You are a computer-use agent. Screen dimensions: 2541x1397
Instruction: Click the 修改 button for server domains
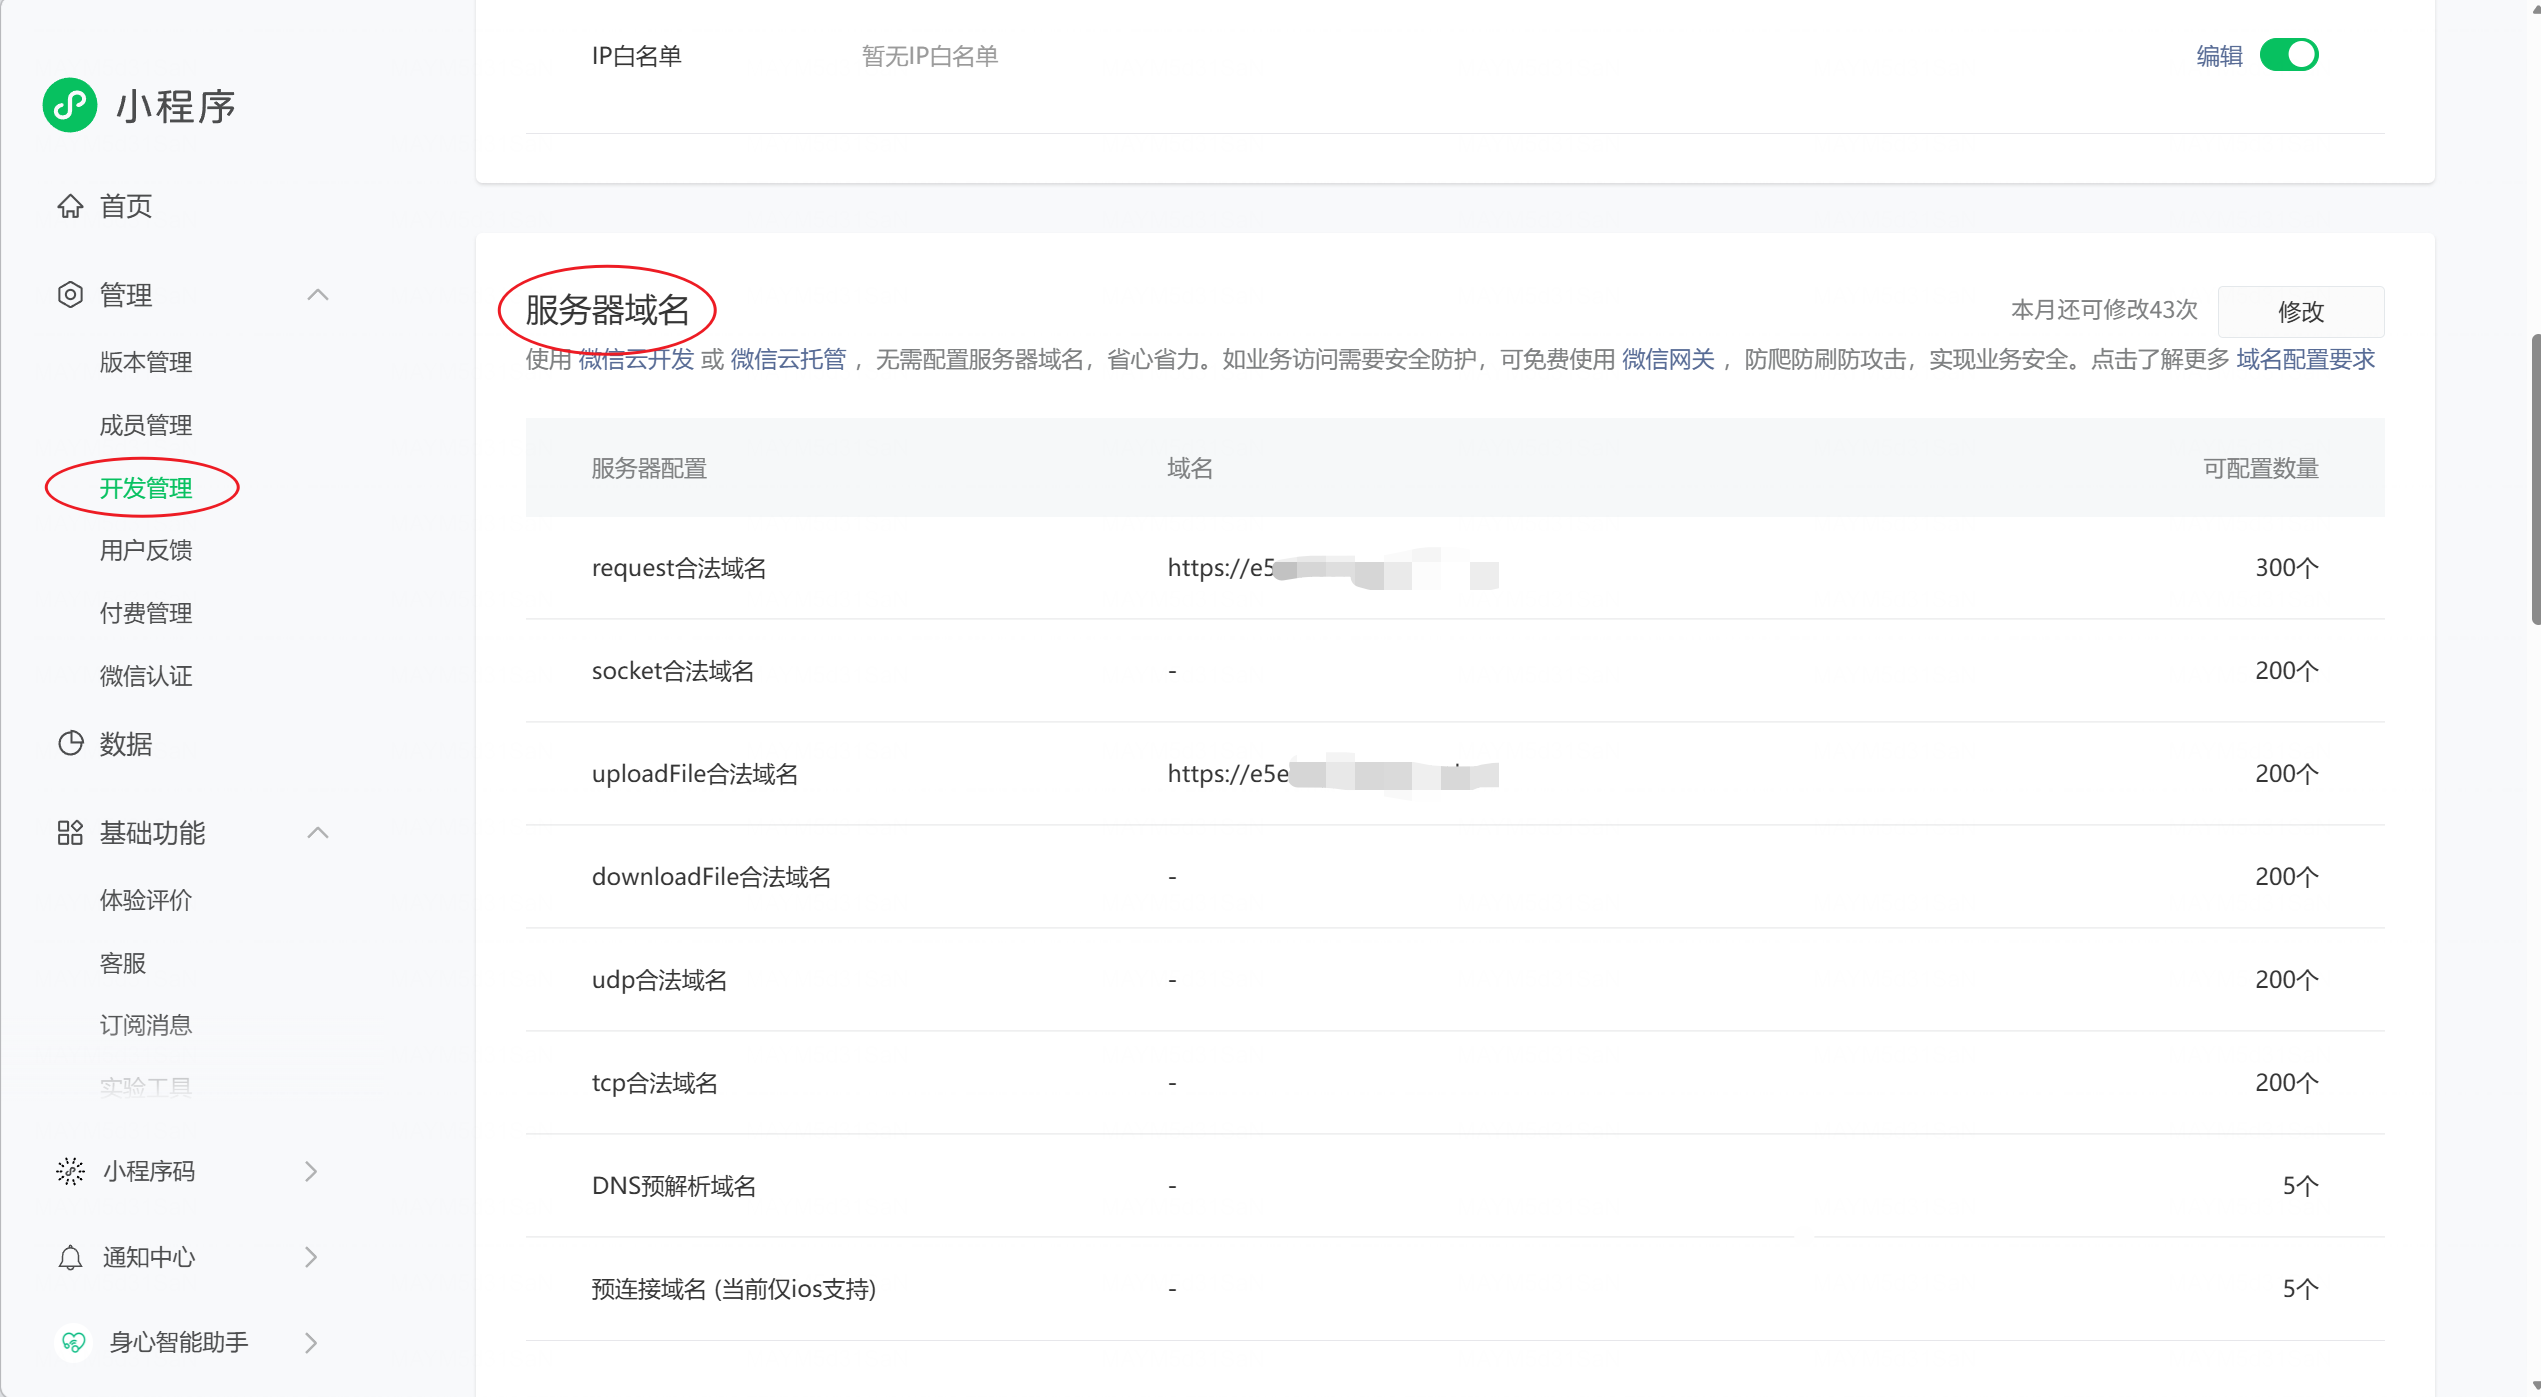2300,312
